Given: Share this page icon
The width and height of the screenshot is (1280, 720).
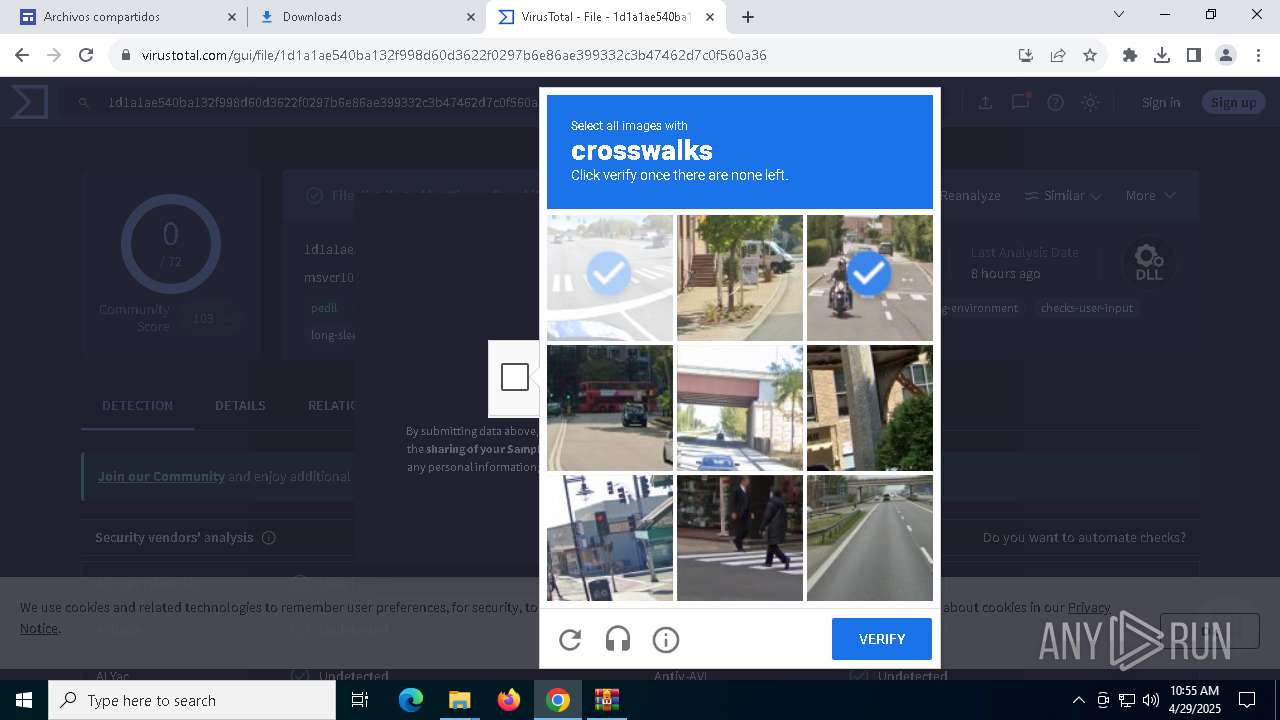Looking at the screenshot, I should pyautogui.click(x=1058, y=55).
